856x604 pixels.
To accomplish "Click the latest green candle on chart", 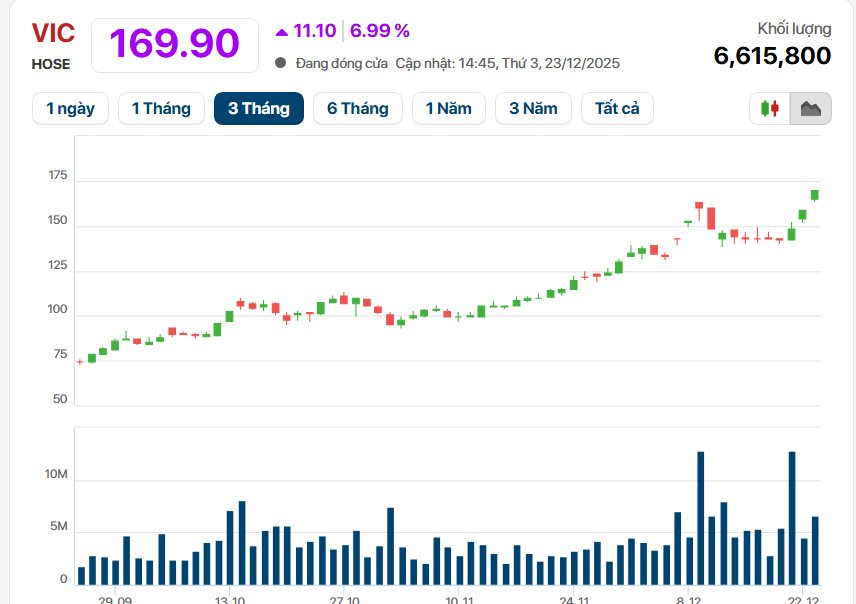I will 814,195.
